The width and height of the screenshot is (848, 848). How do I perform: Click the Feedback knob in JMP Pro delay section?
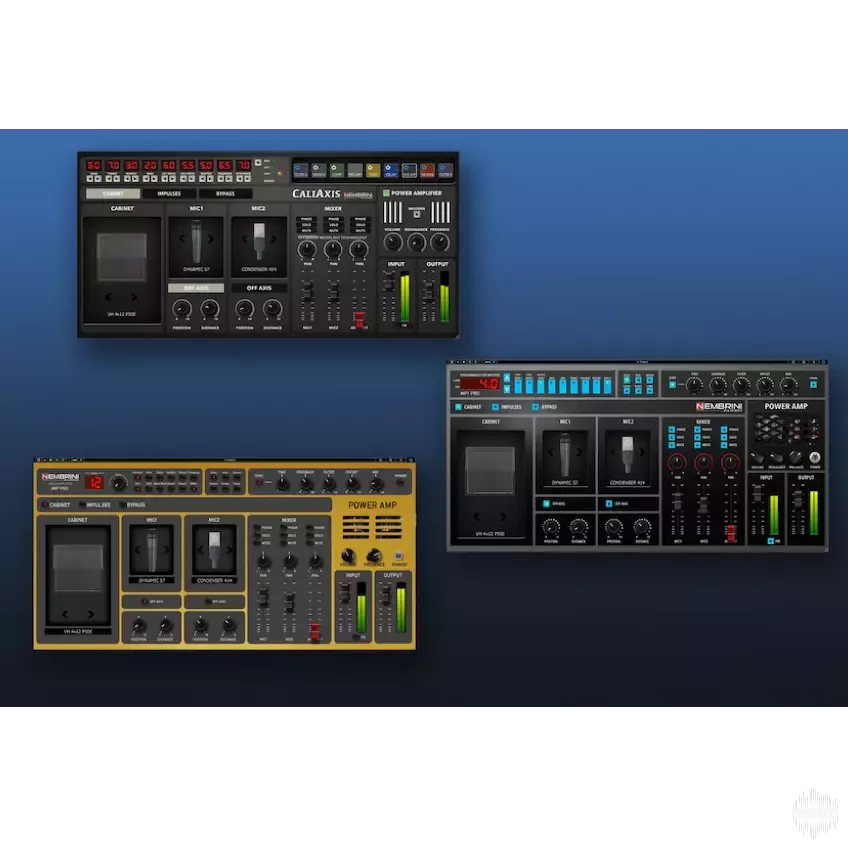click(x=306, y=485)
